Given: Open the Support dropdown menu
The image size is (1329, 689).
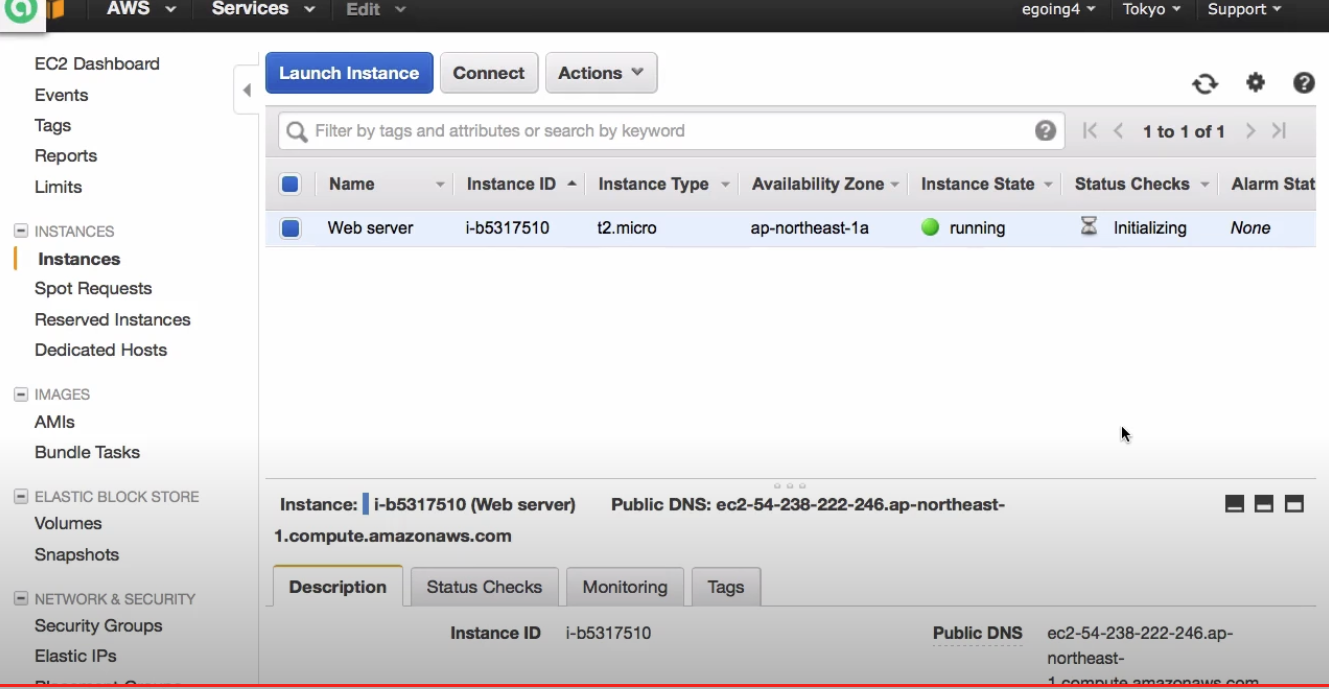Looking at the screenshot, I should pyautogui.click(x=1244, y=9).
